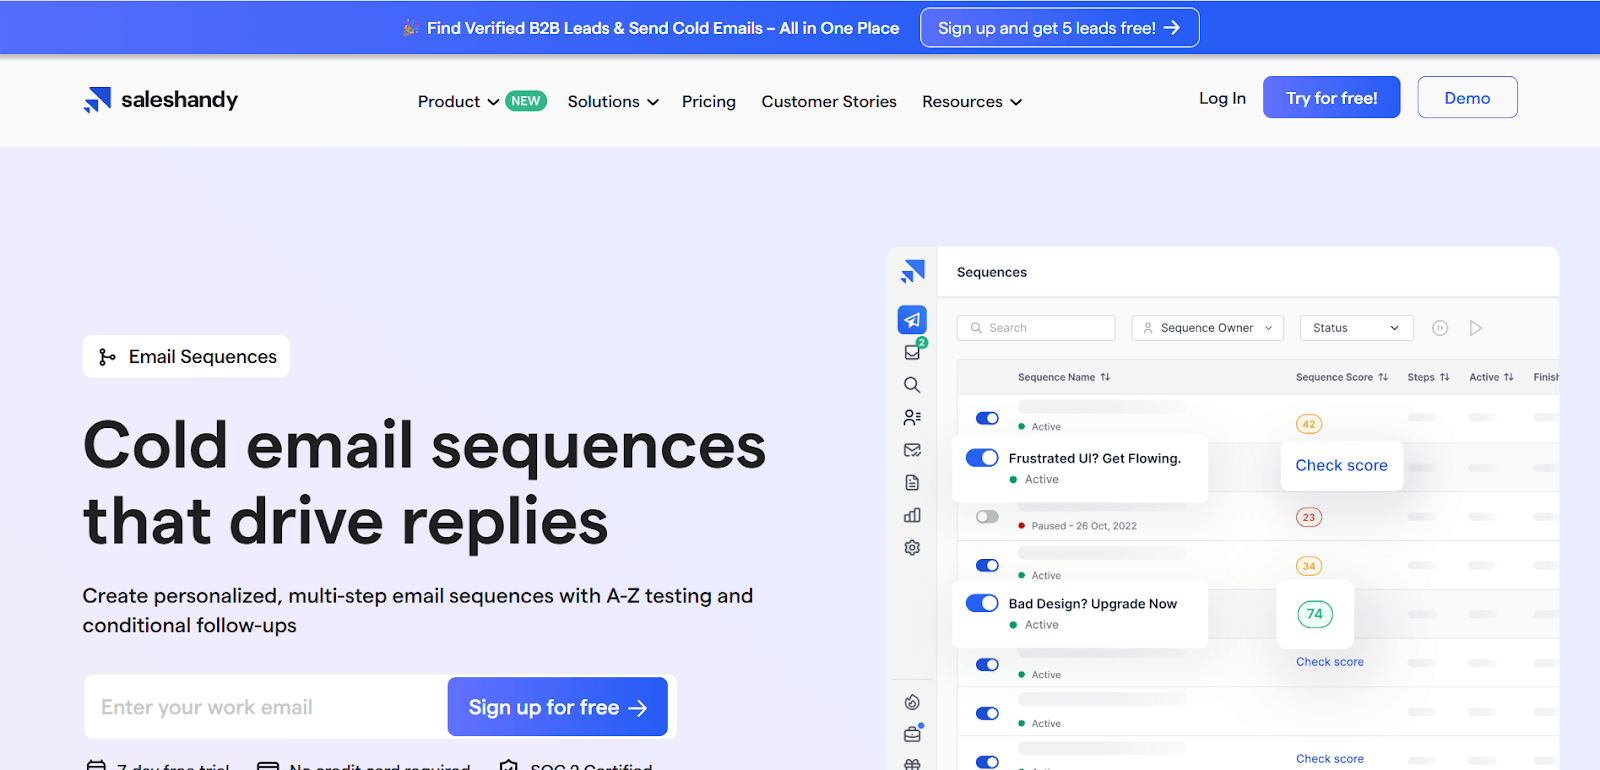
Task: Enable the paused 26 Oct, 2022 sequence
Action: [987, 517]
